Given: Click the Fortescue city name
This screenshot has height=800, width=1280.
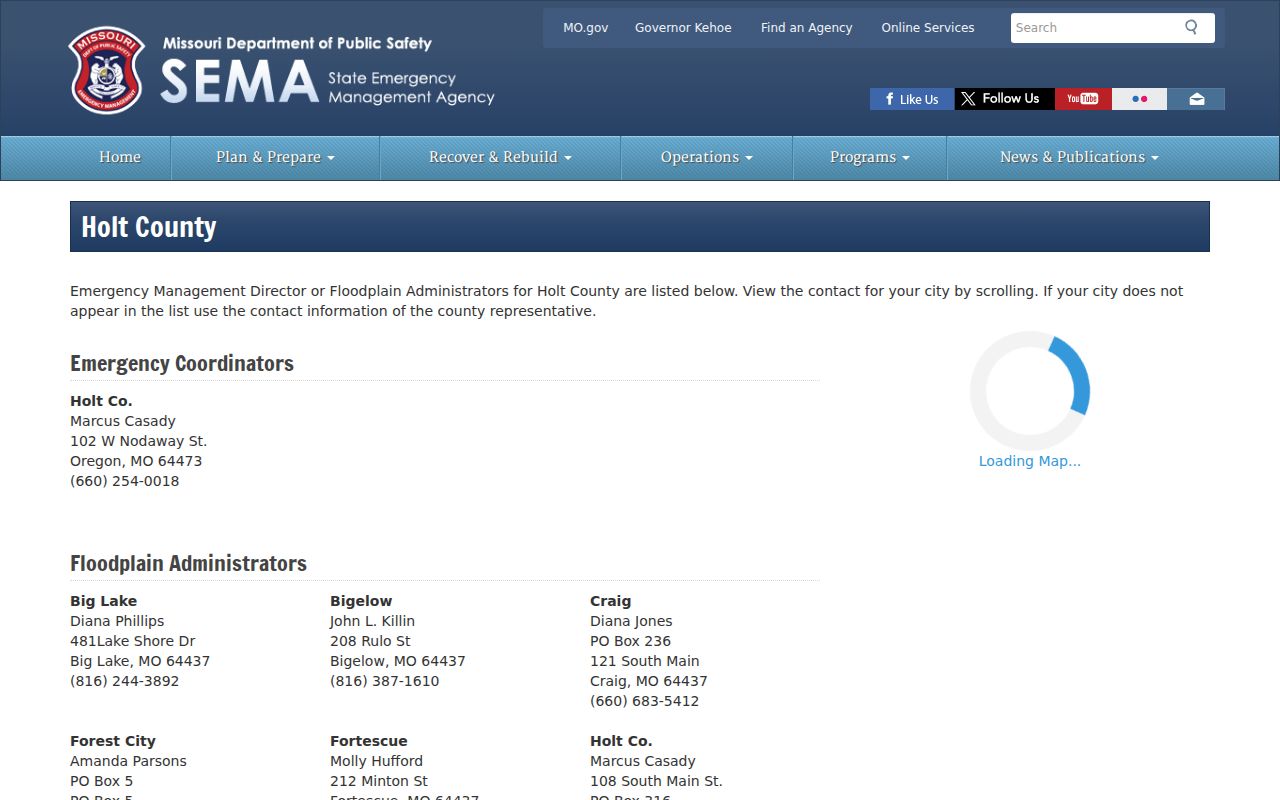Looking at the screenshot, I should click(x=369, y=741).
